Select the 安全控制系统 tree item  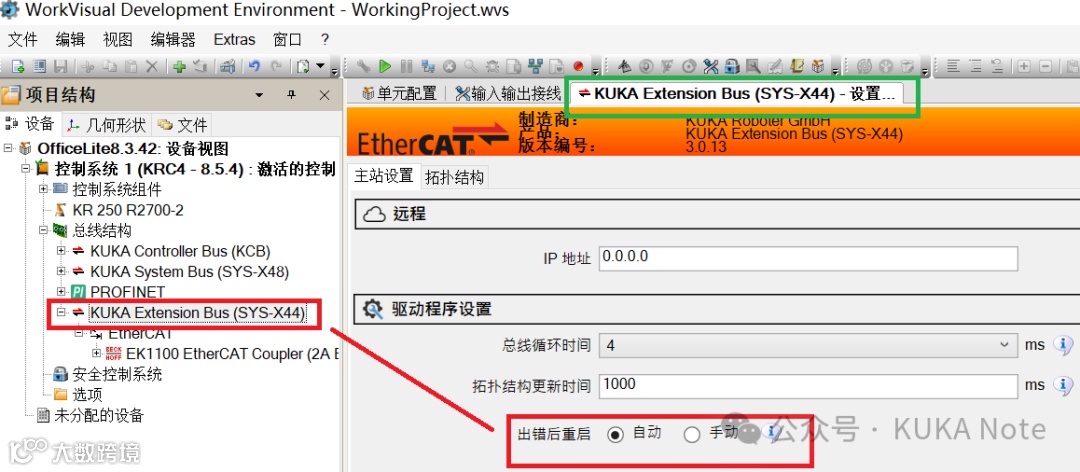[117, 374]
